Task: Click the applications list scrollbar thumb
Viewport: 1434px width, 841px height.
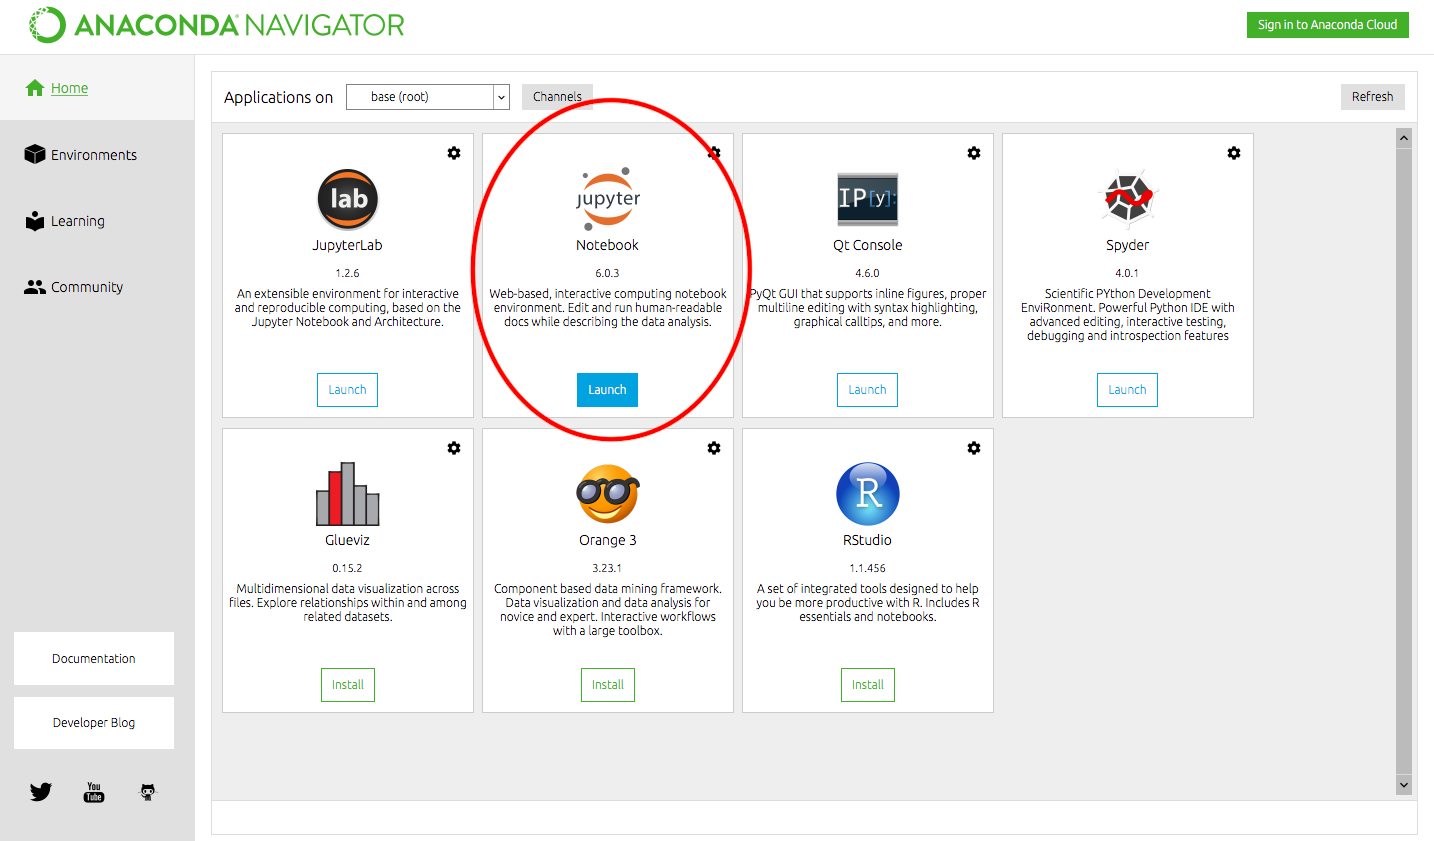Action: click(x=1404, y=460)
